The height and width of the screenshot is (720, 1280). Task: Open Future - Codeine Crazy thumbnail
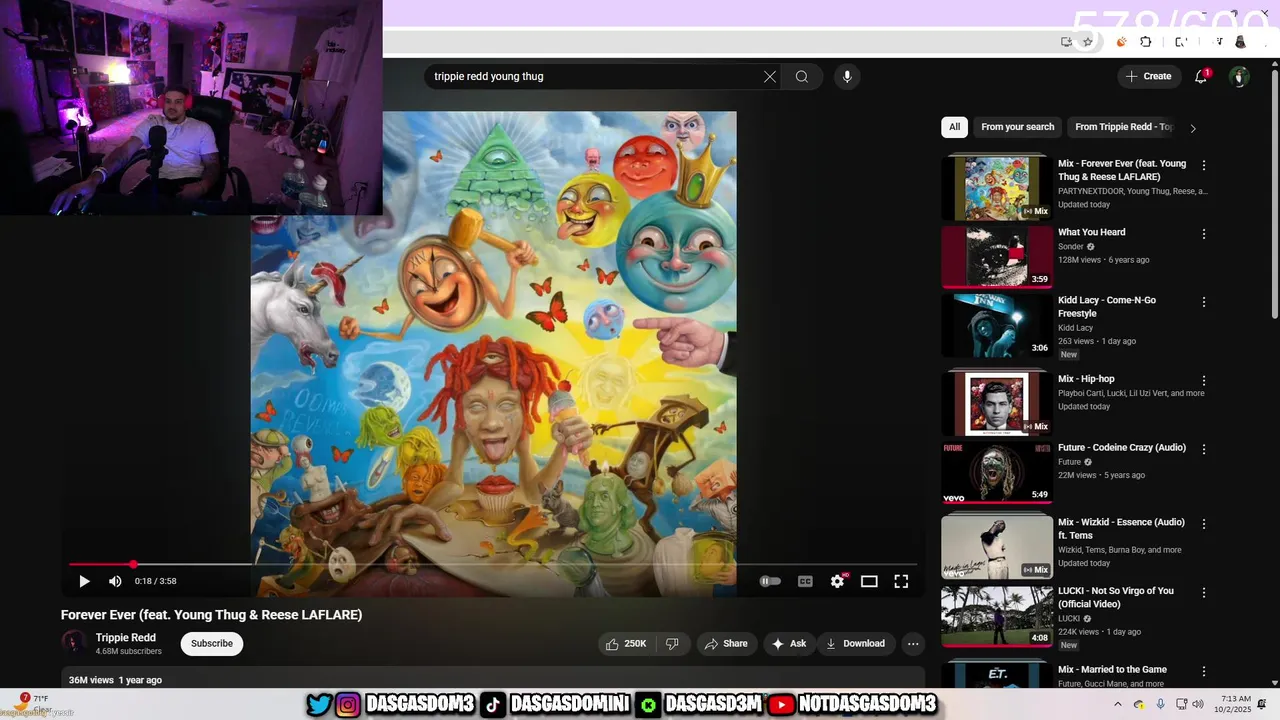[x=997, y=472]
